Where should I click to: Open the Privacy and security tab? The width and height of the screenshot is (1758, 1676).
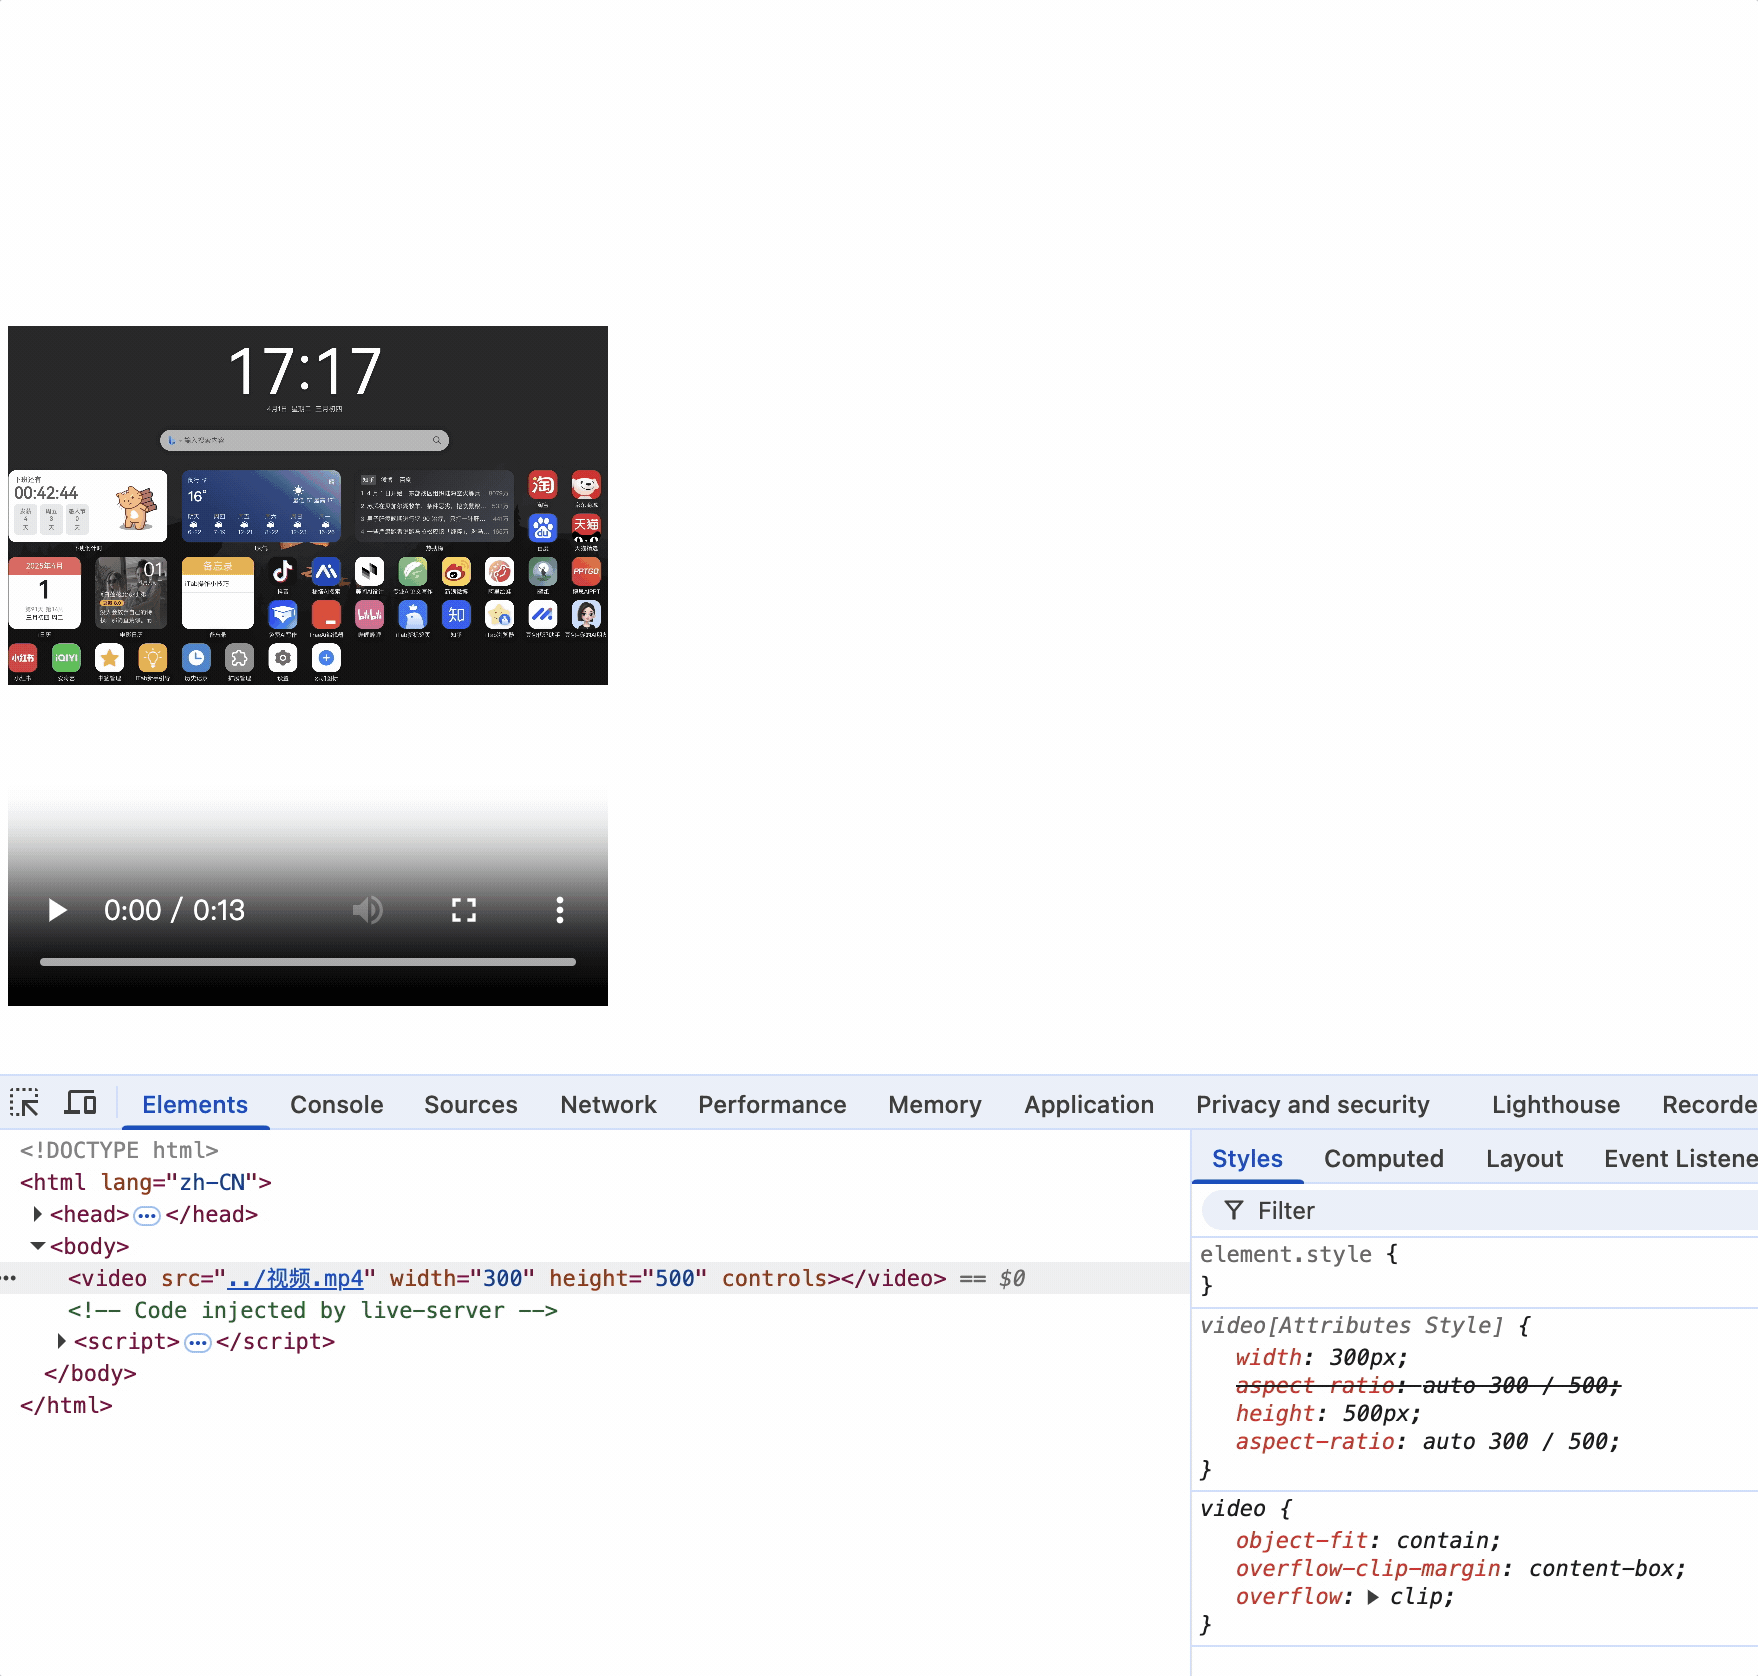coord(1313,1104)
